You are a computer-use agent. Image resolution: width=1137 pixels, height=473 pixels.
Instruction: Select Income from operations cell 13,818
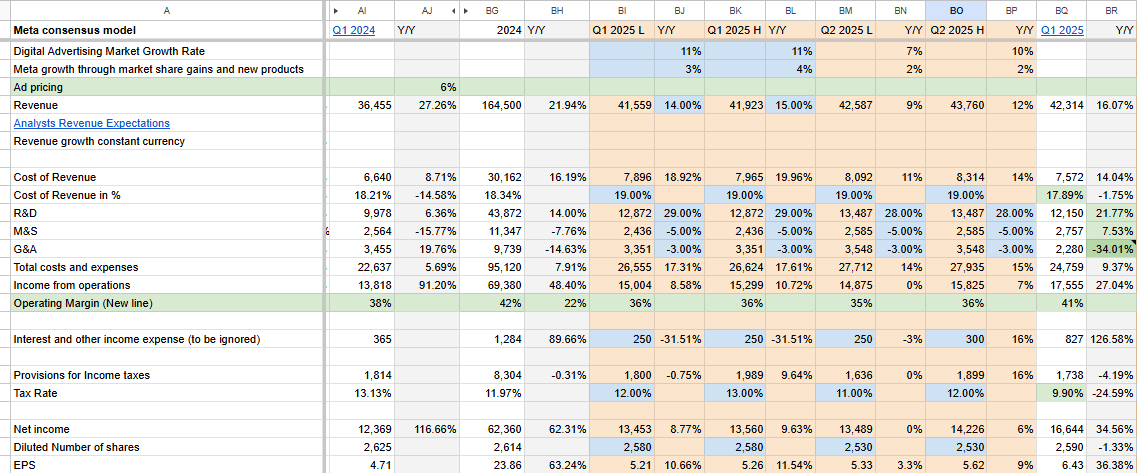coord(362,285)
